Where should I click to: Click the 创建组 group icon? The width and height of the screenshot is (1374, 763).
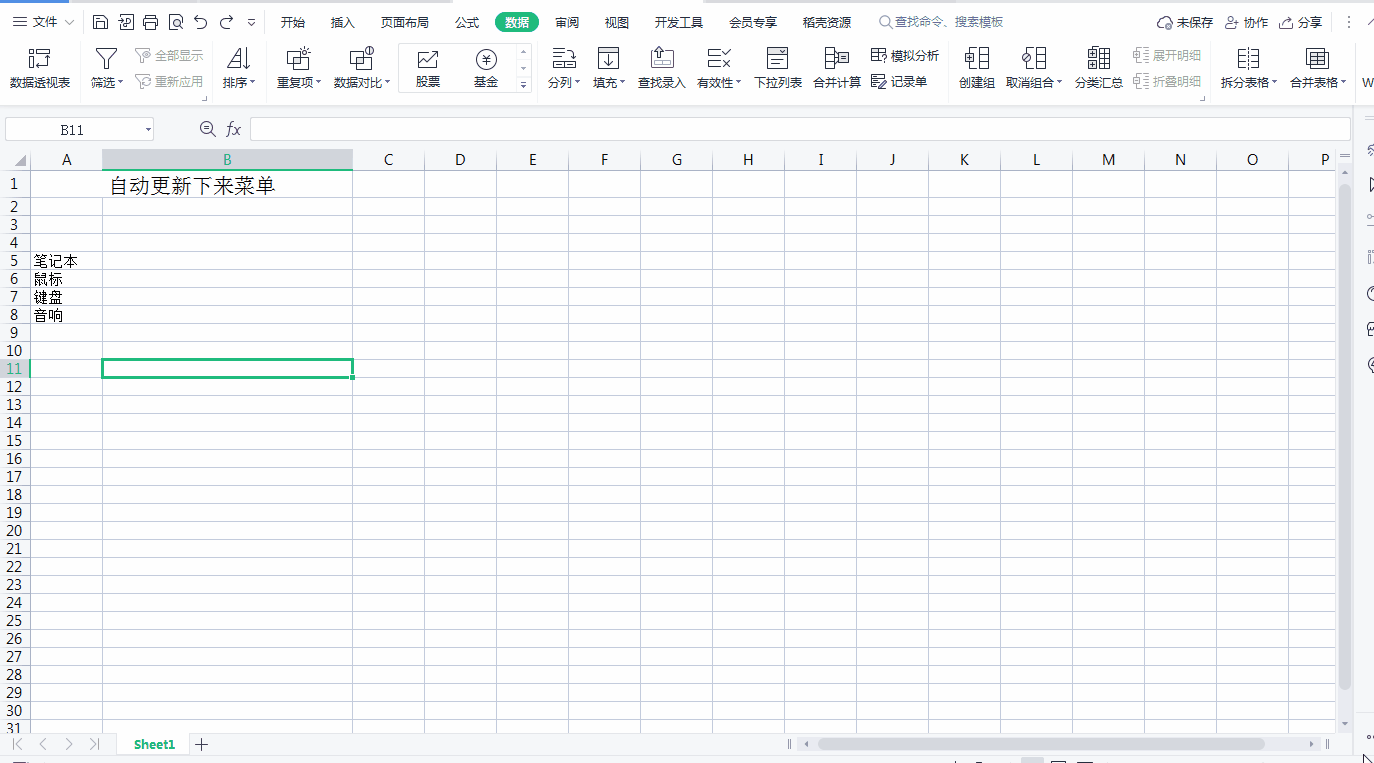[x=977, y=59]
